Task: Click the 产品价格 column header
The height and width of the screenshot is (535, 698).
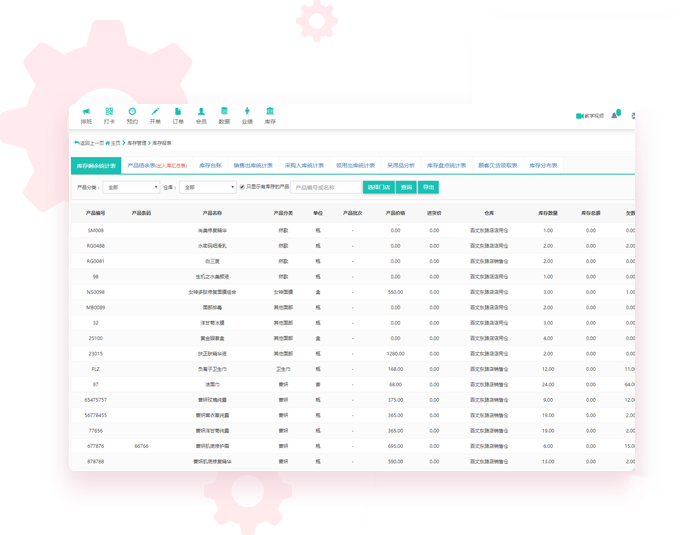Action: (395, 213)
